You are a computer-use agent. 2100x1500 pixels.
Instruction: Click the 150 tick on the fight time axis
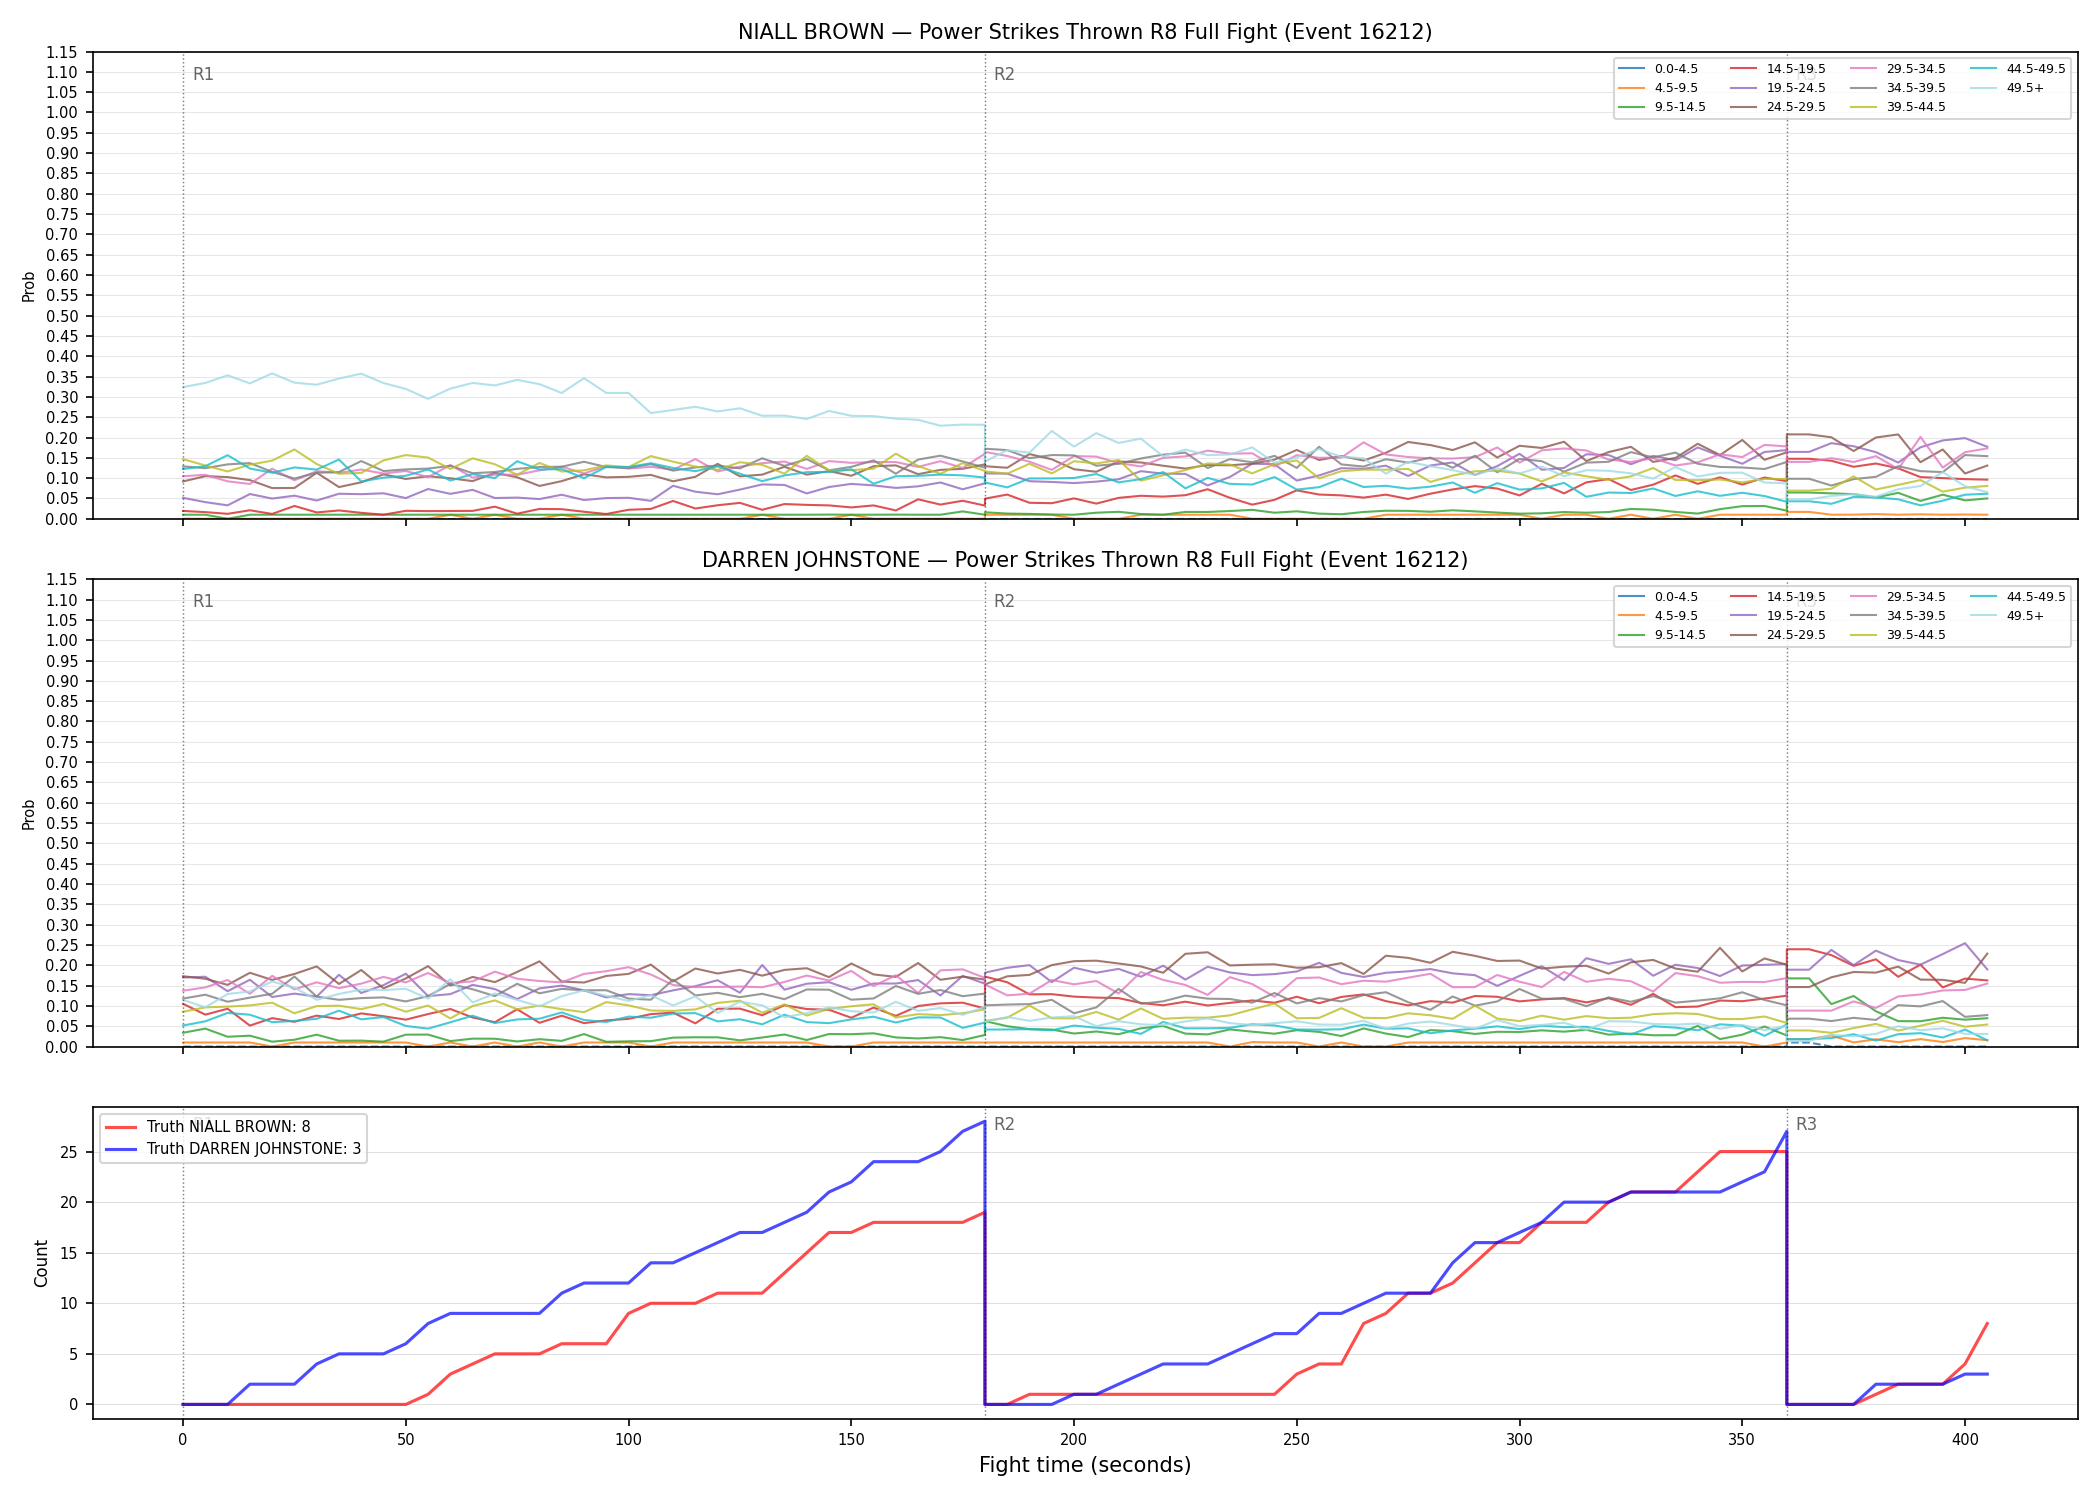850,1439
